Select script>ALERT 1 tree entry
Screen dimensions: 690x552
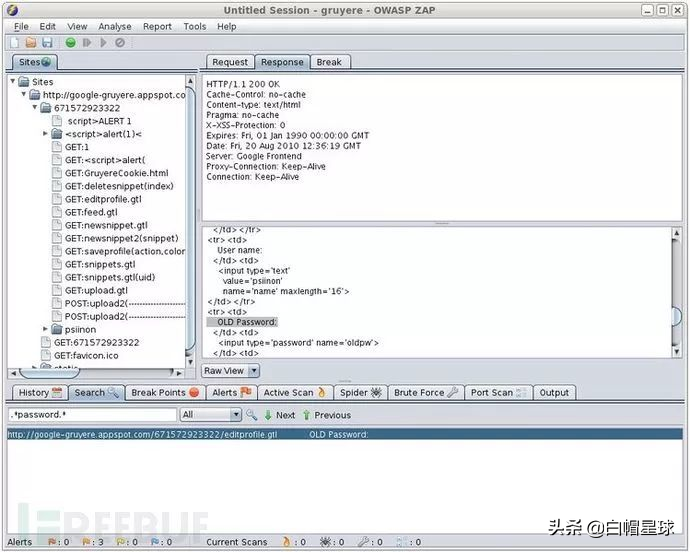(x=92, y=121)
